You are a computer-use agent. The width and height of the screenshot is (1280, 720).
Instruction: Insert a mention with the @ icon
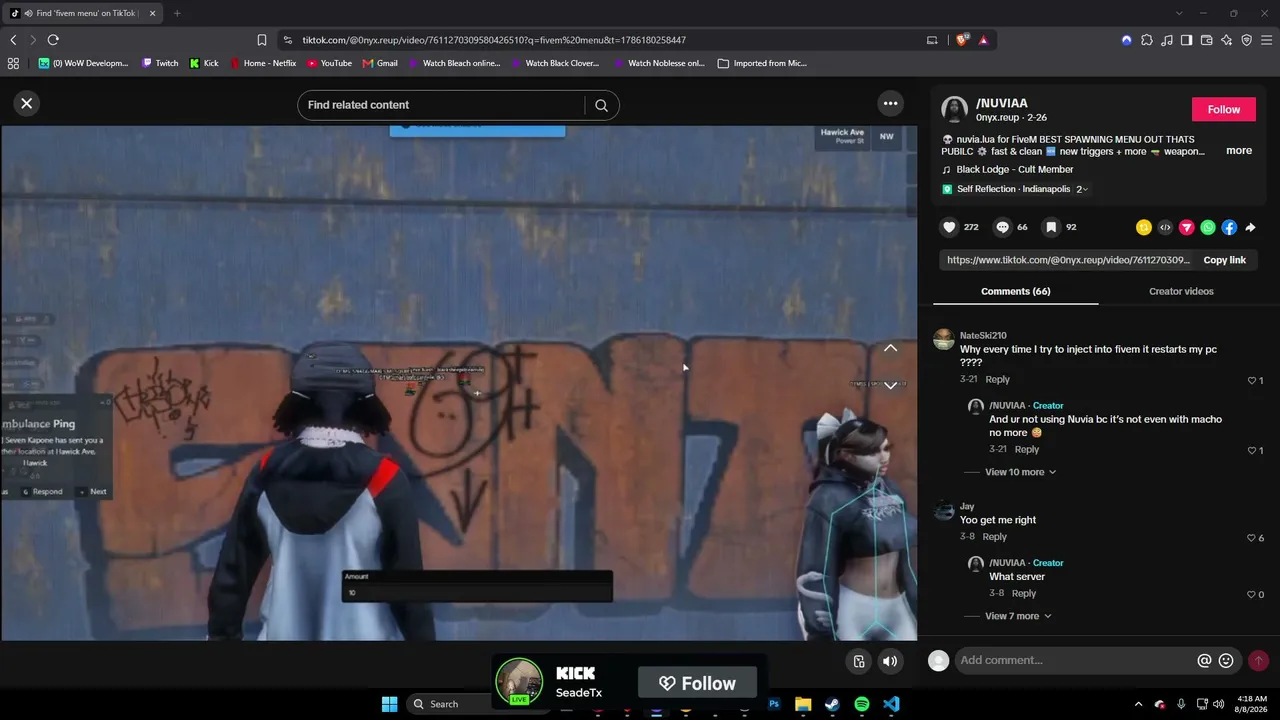coord(1204,660)
